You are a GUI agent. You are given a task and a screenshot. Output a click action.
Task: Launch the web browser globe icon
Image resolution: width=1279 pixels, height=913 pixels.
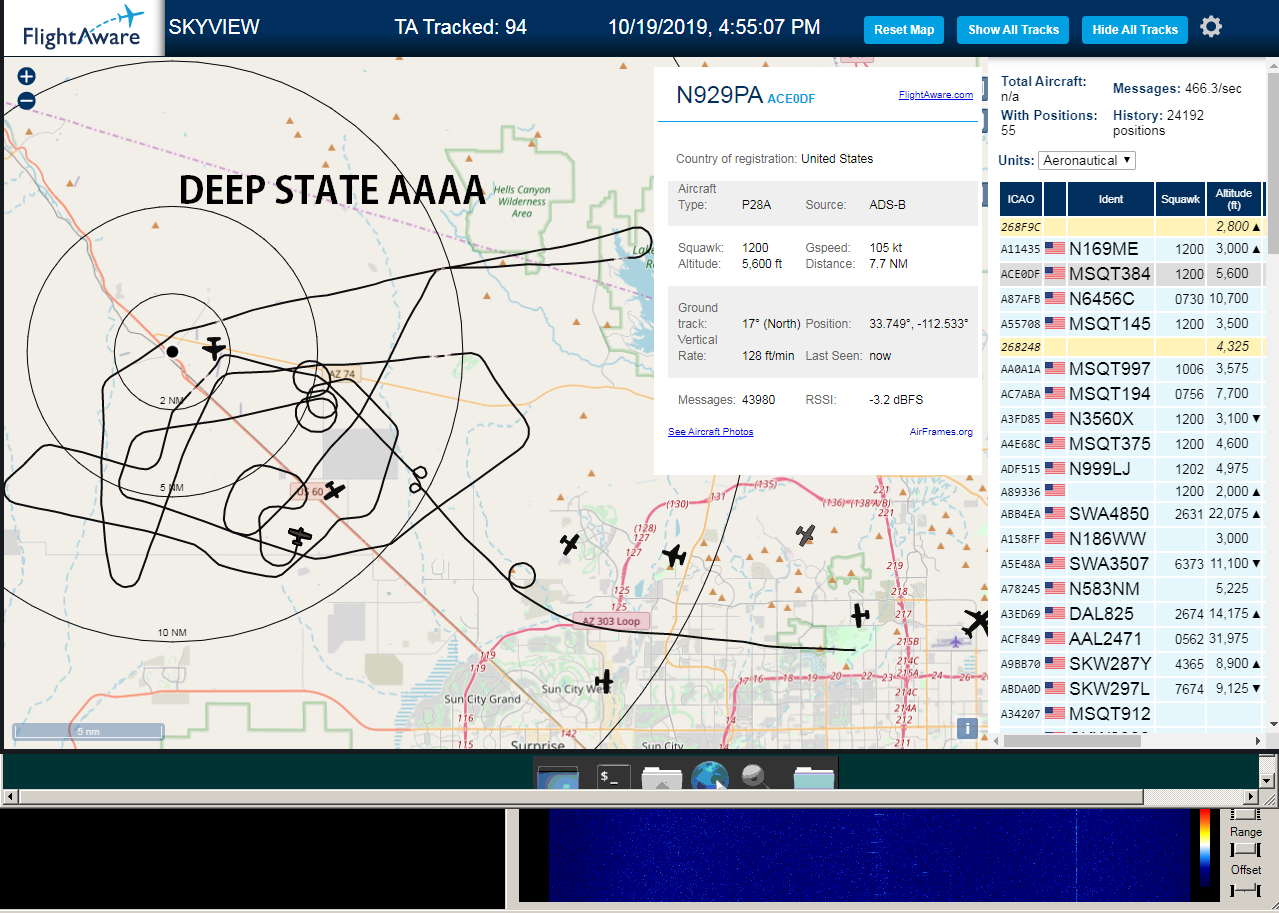pos(710,777)
